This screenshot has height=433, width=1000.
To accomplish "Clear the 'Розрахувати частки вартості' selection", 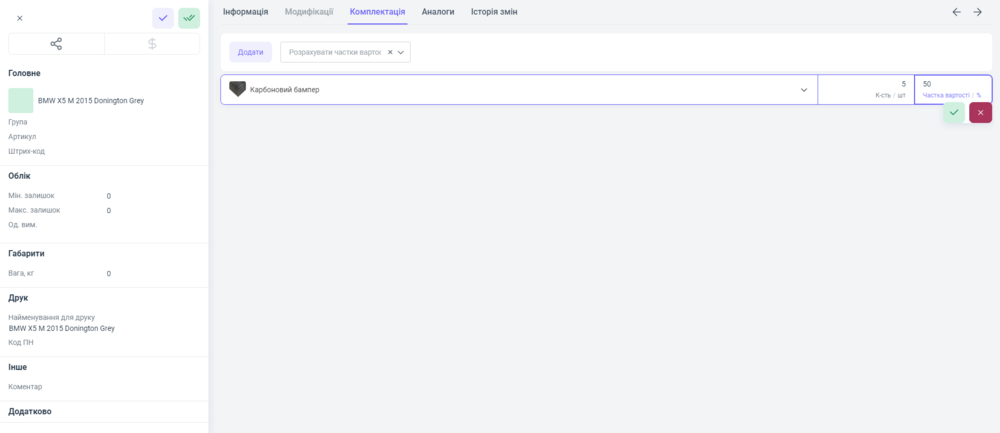I will pyautogui.click(x=390, y=52).
